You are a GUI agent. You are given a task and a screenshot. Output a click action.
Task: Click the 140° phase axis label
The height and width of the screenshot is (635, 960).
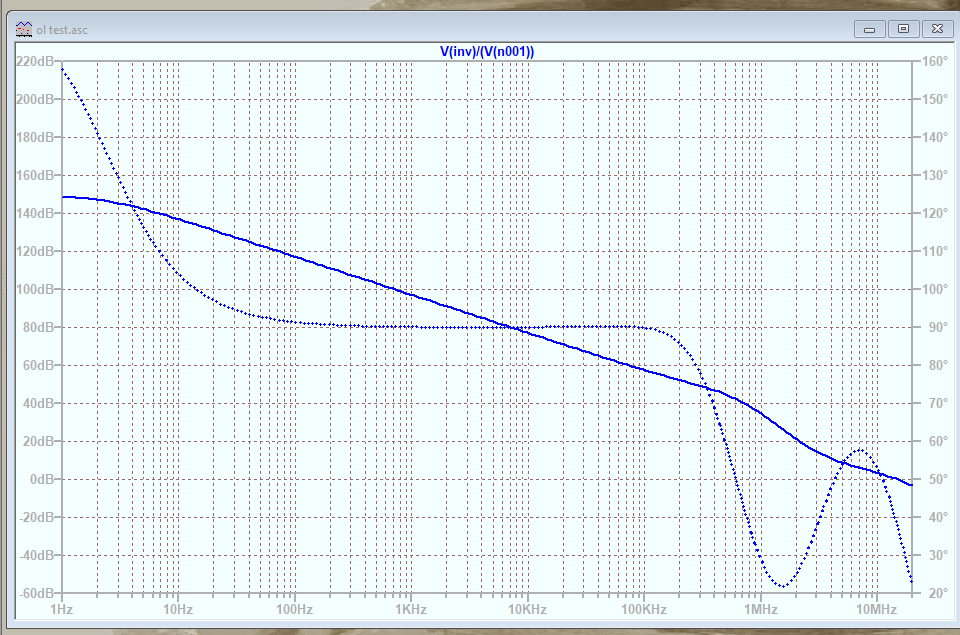(935, 137)
